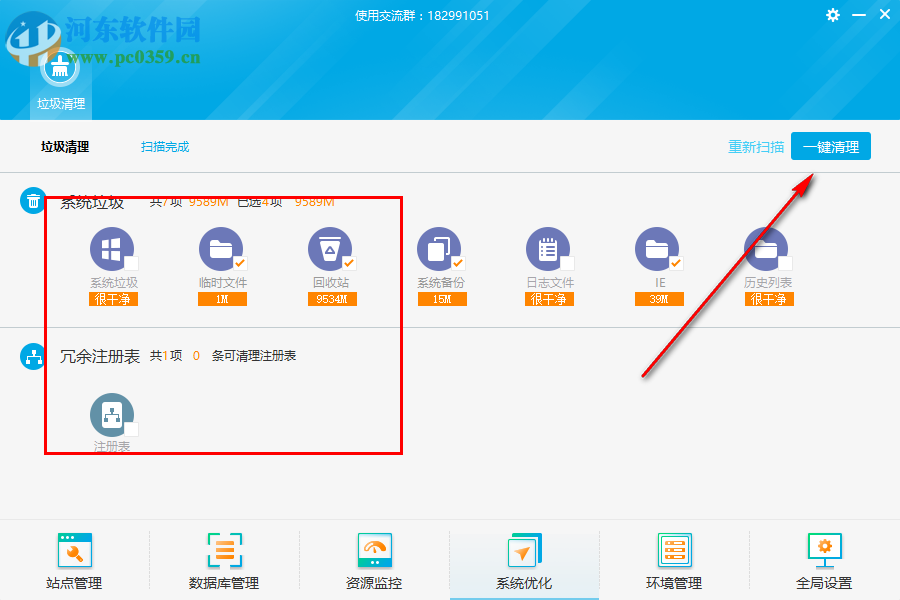The width and height of the screenshot is (900, 600).
Task: Open 系统优化 in bottom navigation
Action: (x=524, y=561)
